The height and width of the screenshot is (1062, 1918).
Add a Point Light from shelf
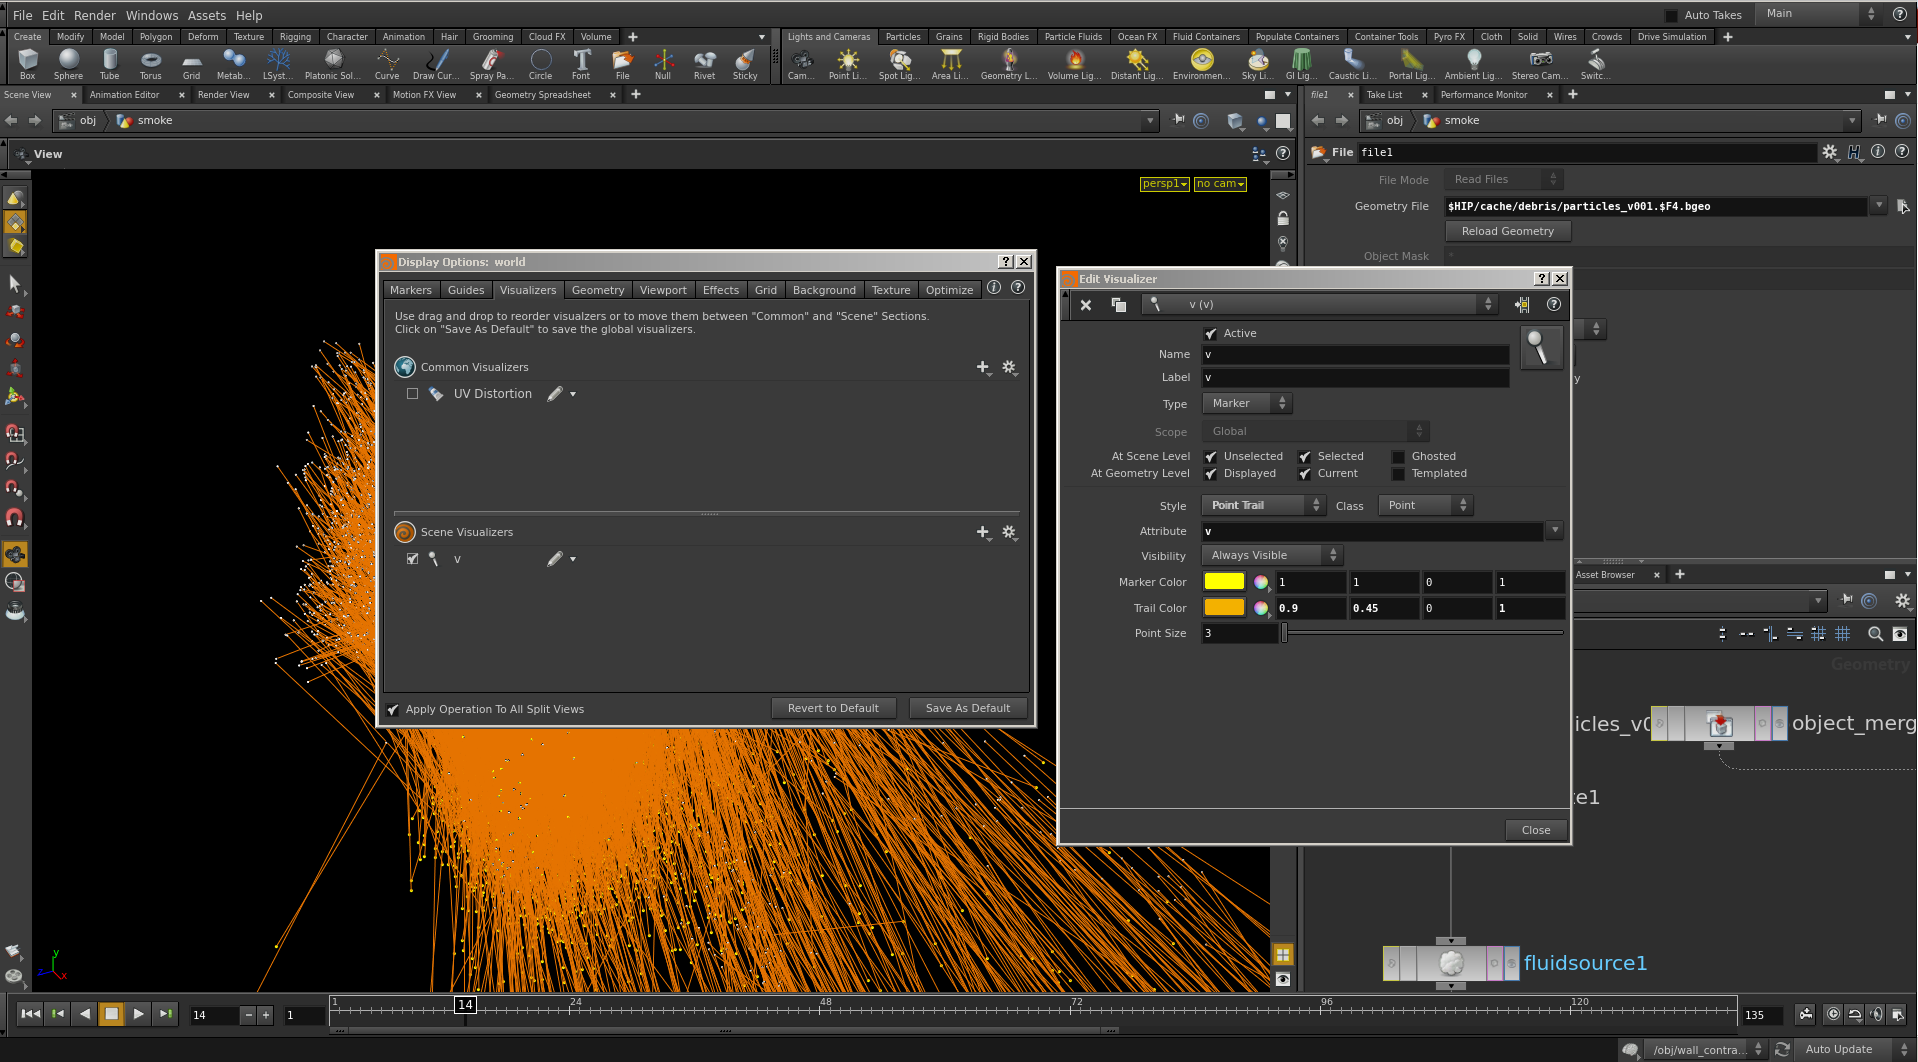coord(848,64)
